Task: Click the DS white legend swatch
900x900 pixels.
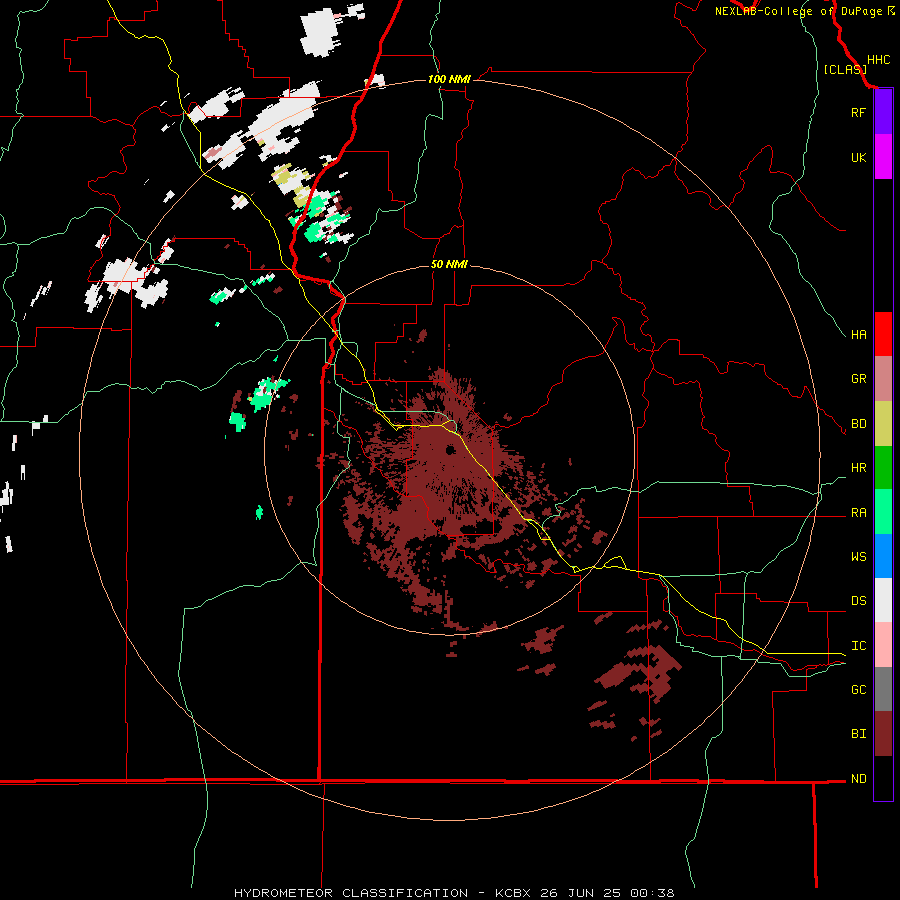Action: pos(883,600)
